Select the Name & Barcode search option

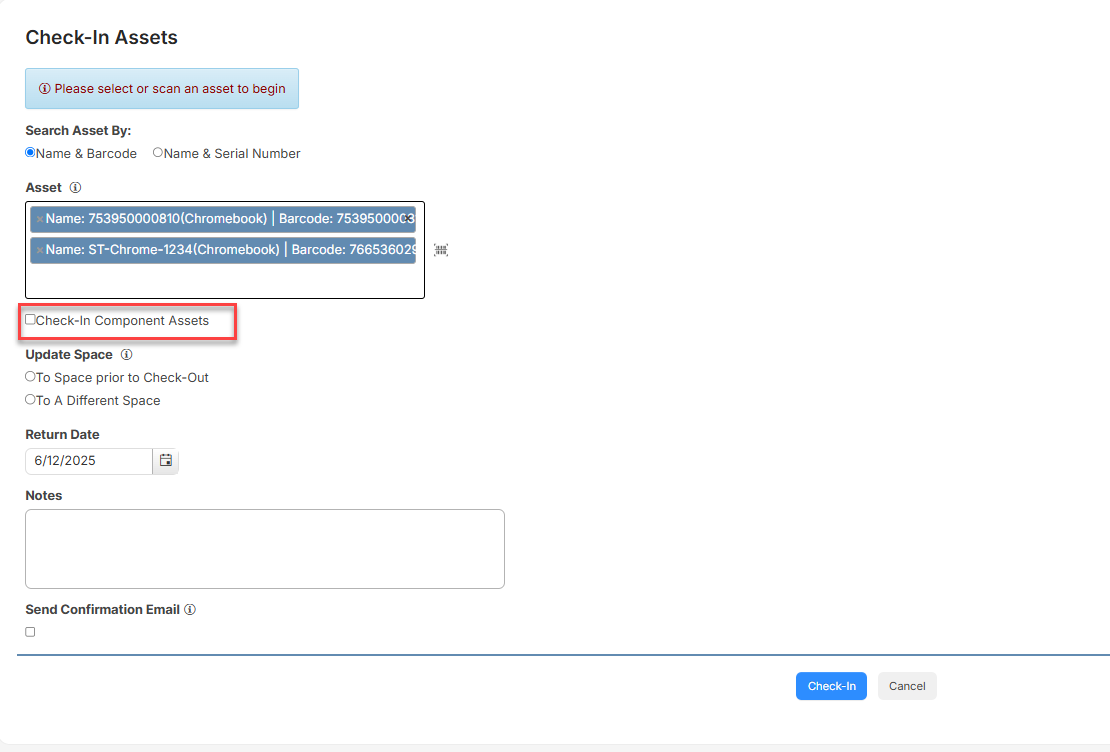tap(30, 153)
